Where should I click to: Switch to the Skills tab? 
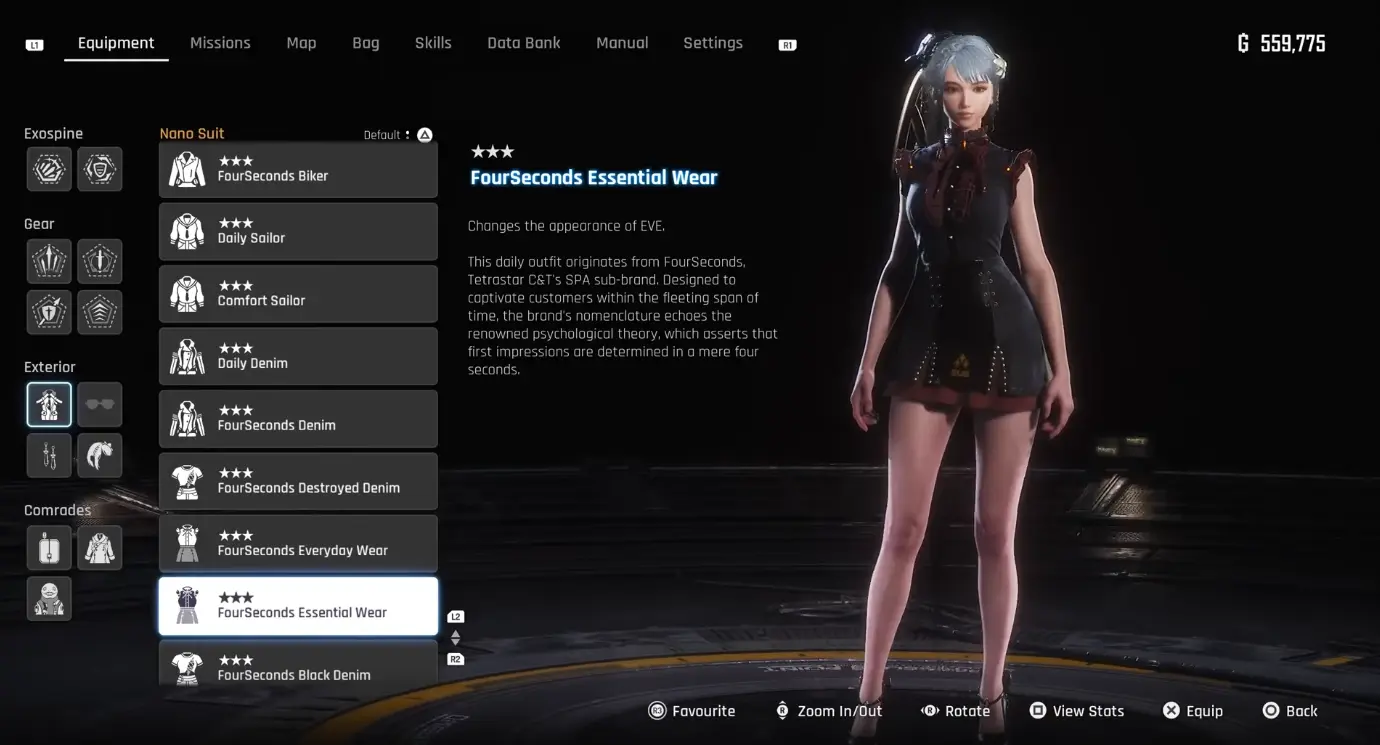433,43
